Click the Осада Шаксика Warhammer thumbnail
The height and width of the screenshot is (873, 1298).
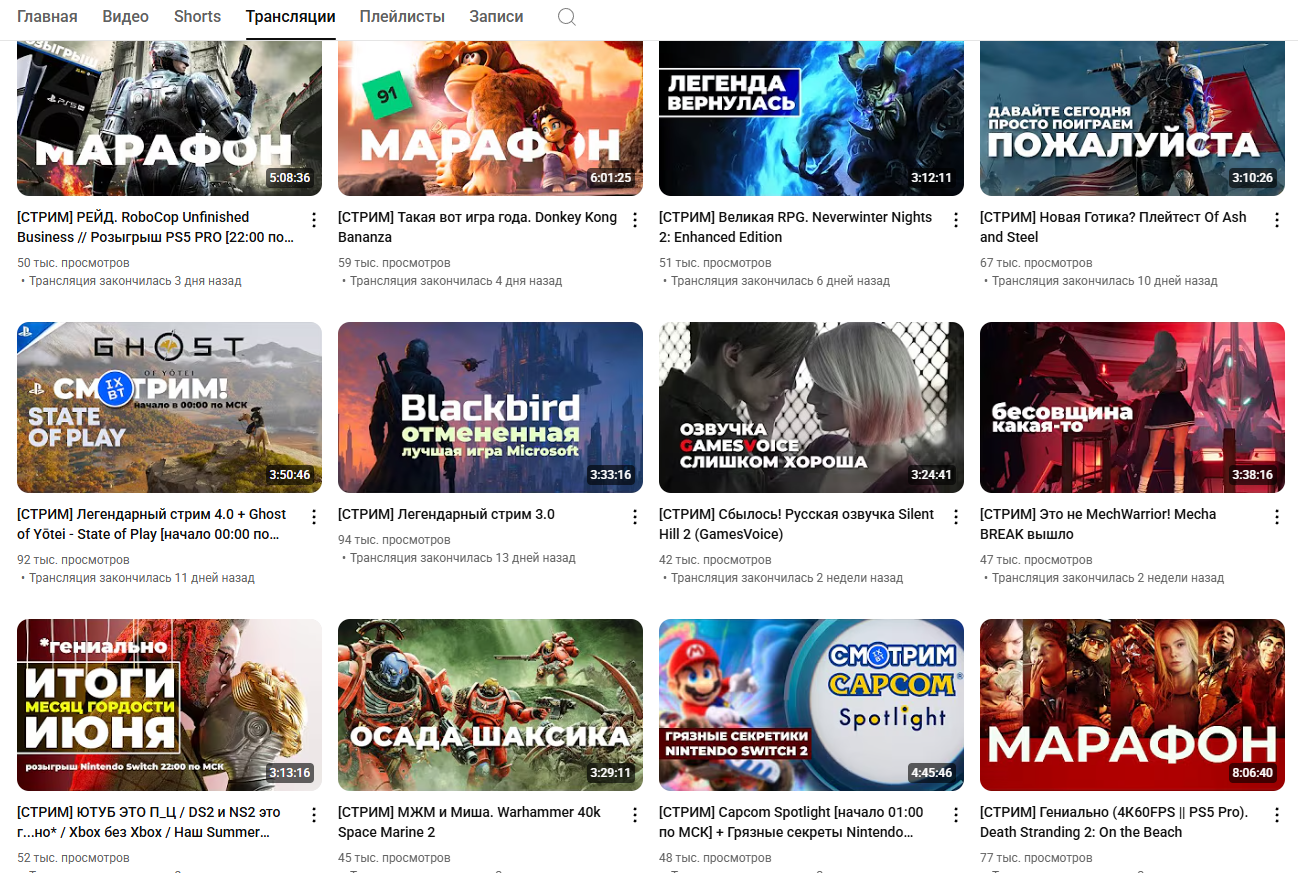click(x=490, y=705)
